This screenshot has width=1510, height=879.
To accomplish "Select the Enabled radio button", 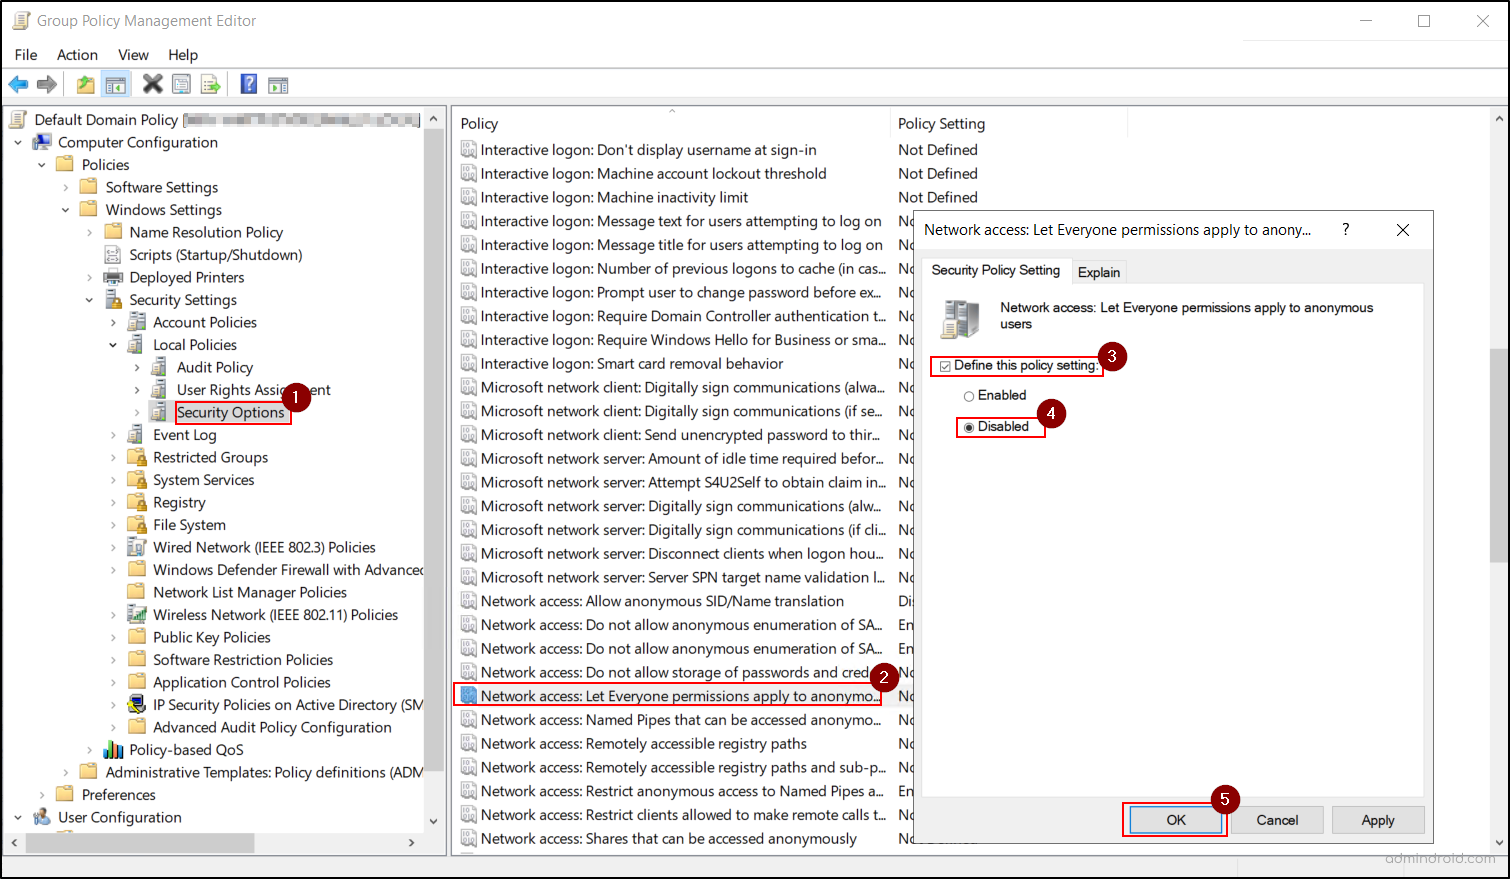I will pos(968,395).
